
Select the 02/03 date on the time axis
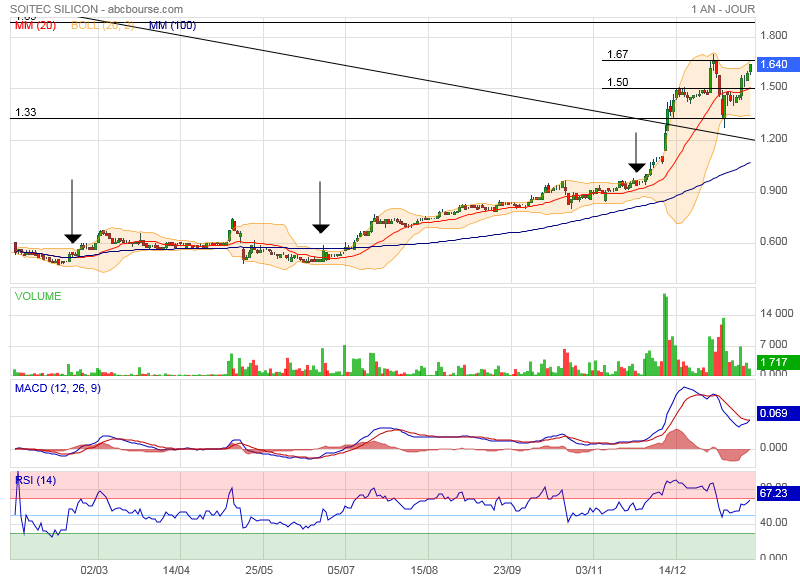click(x=94, y=570)
